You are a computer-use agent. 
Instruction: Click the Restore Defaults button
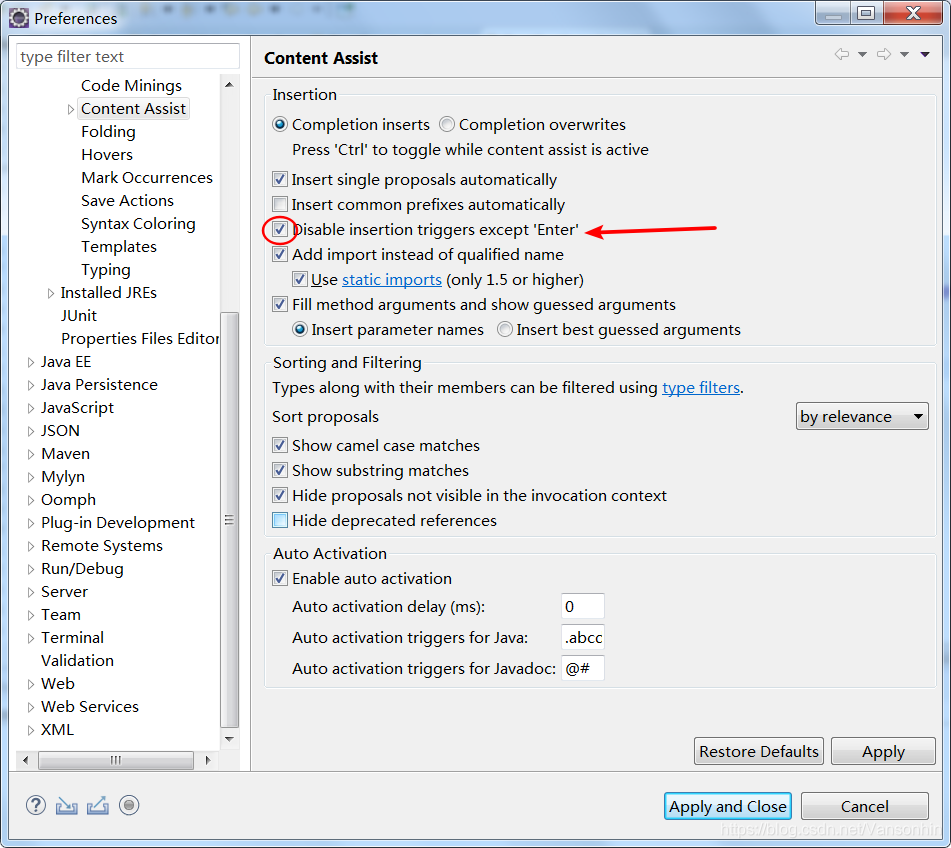click(x=759, y=752)
